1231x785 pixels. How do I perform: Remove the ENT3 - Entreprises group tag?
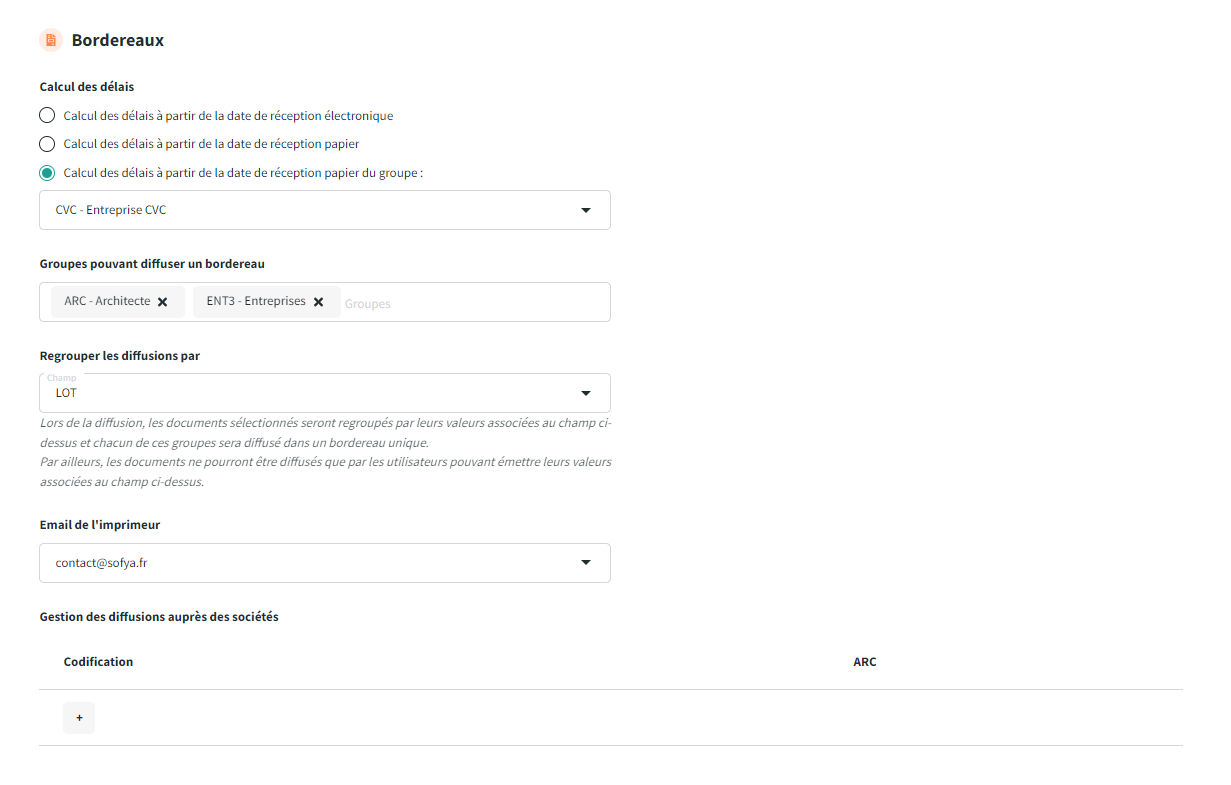(318, 302)
